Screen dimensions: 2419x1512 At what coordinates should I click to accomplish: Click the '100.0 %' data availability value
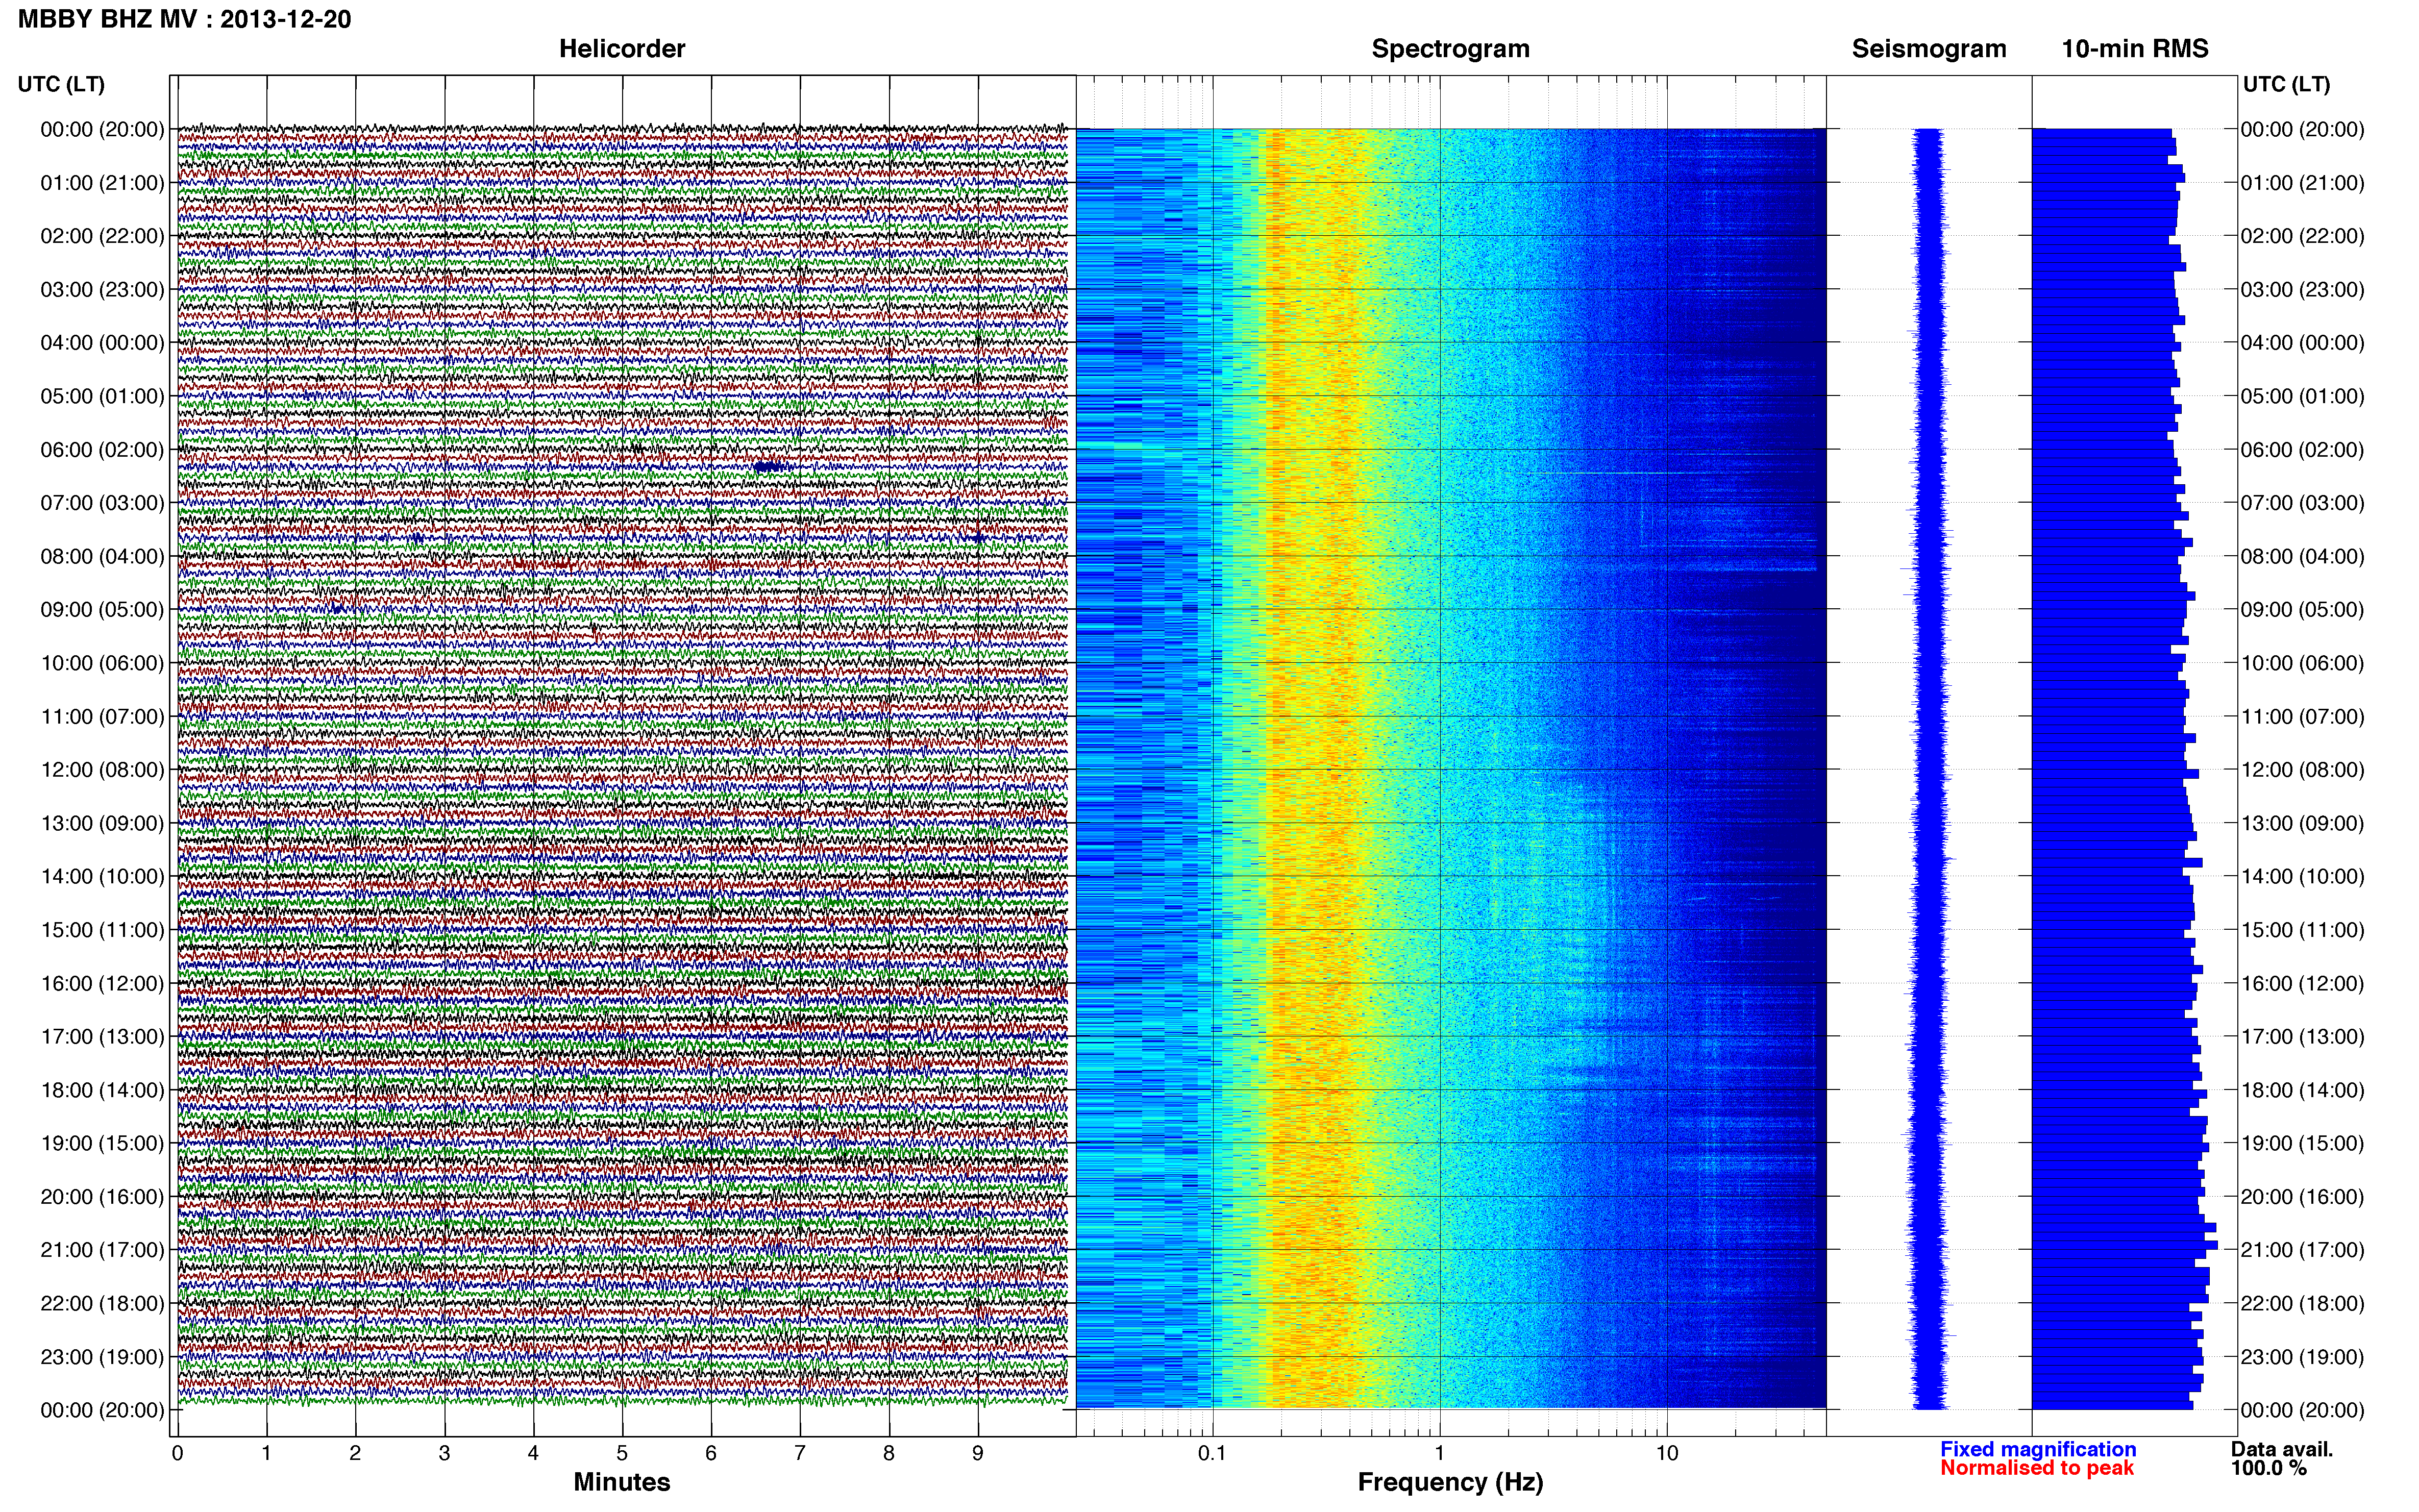(2268, 1468)
